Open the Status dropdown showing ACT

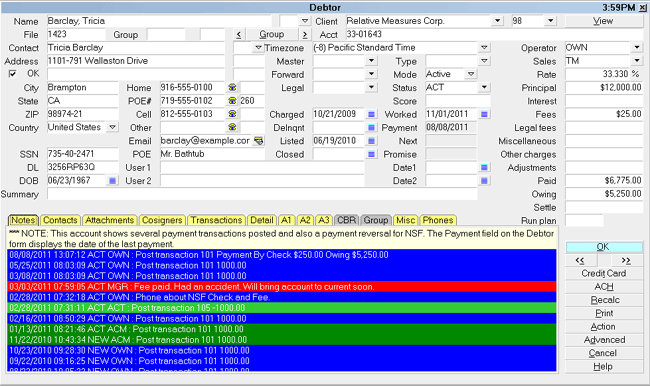pyautogui.click(x=484, y=87)
